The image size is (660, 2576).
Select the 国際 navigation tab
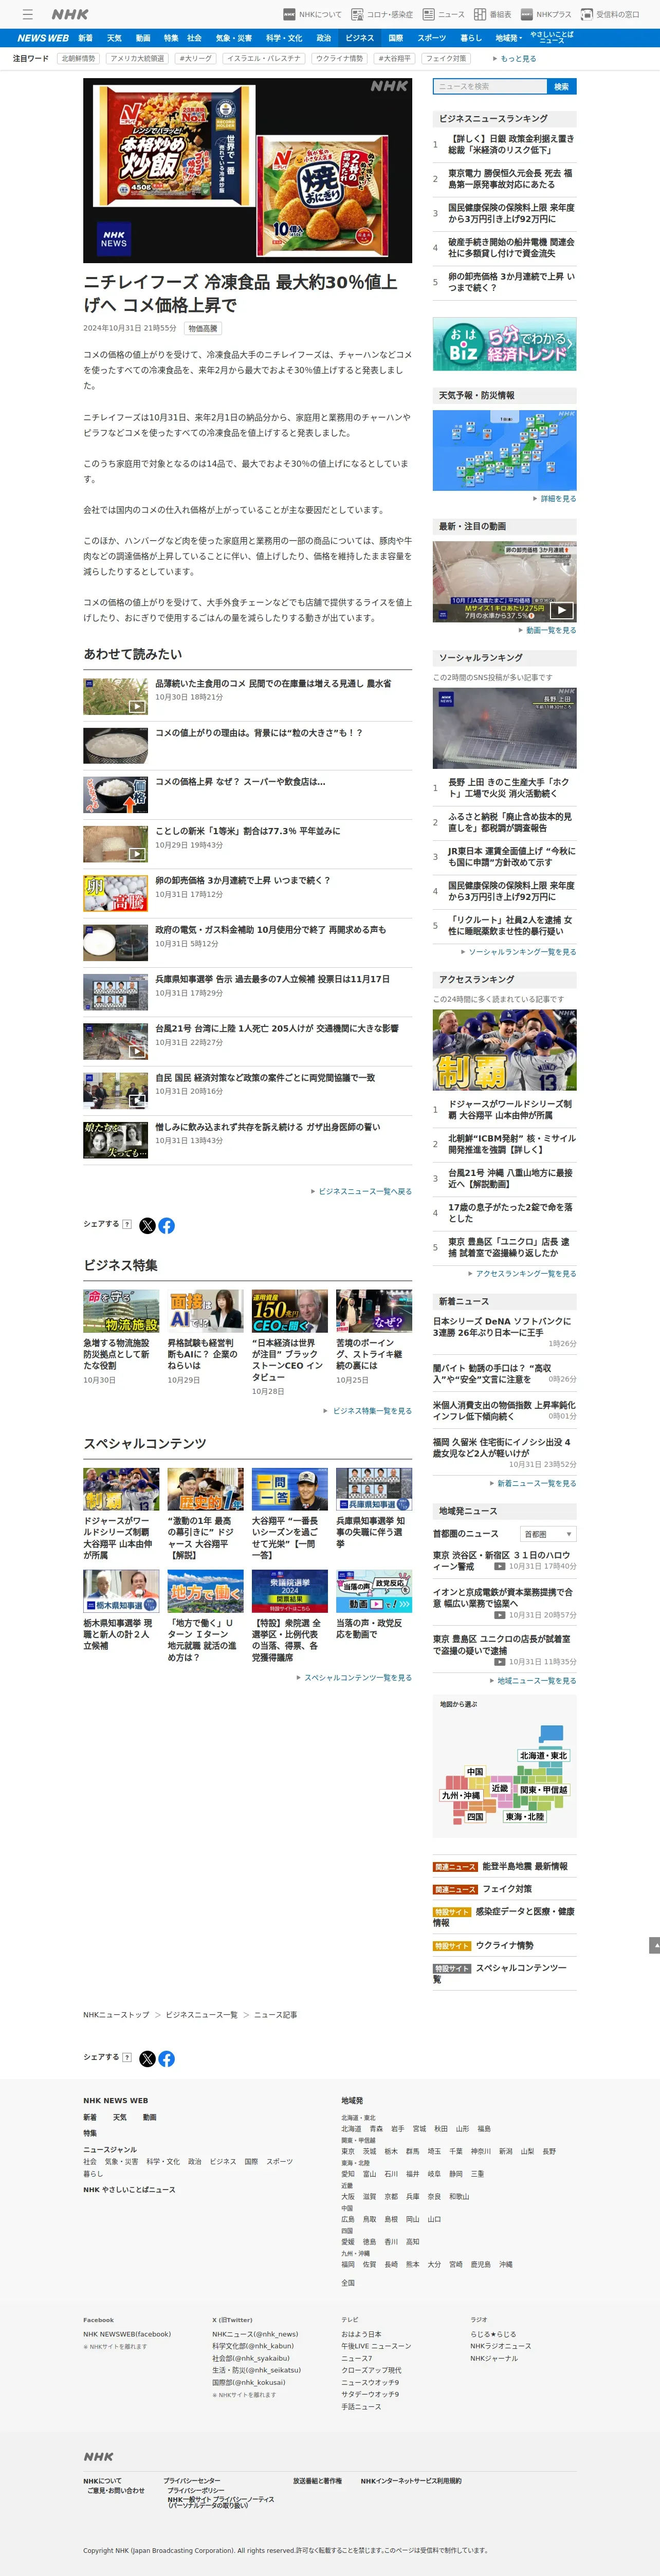coord(395,38)
